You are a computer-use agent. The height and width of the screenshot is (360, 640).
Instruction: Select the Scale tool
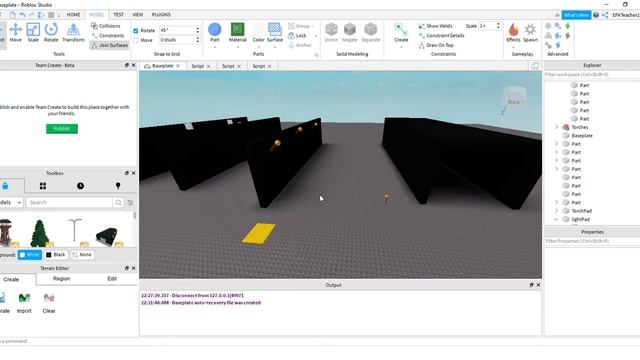tap(33, 32)
